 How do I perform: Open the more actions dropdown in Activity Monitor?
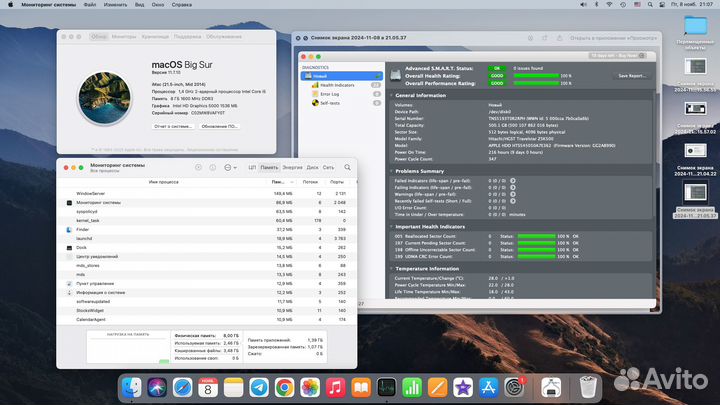coord(230,168)
